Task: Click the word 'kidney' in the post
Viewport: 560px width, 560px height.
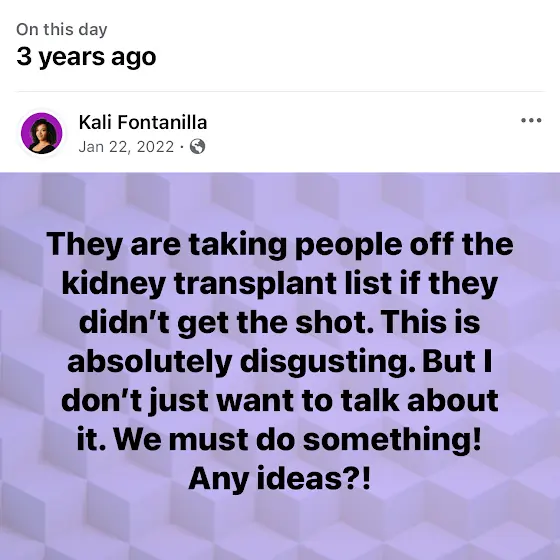Action: coord(114,284)
